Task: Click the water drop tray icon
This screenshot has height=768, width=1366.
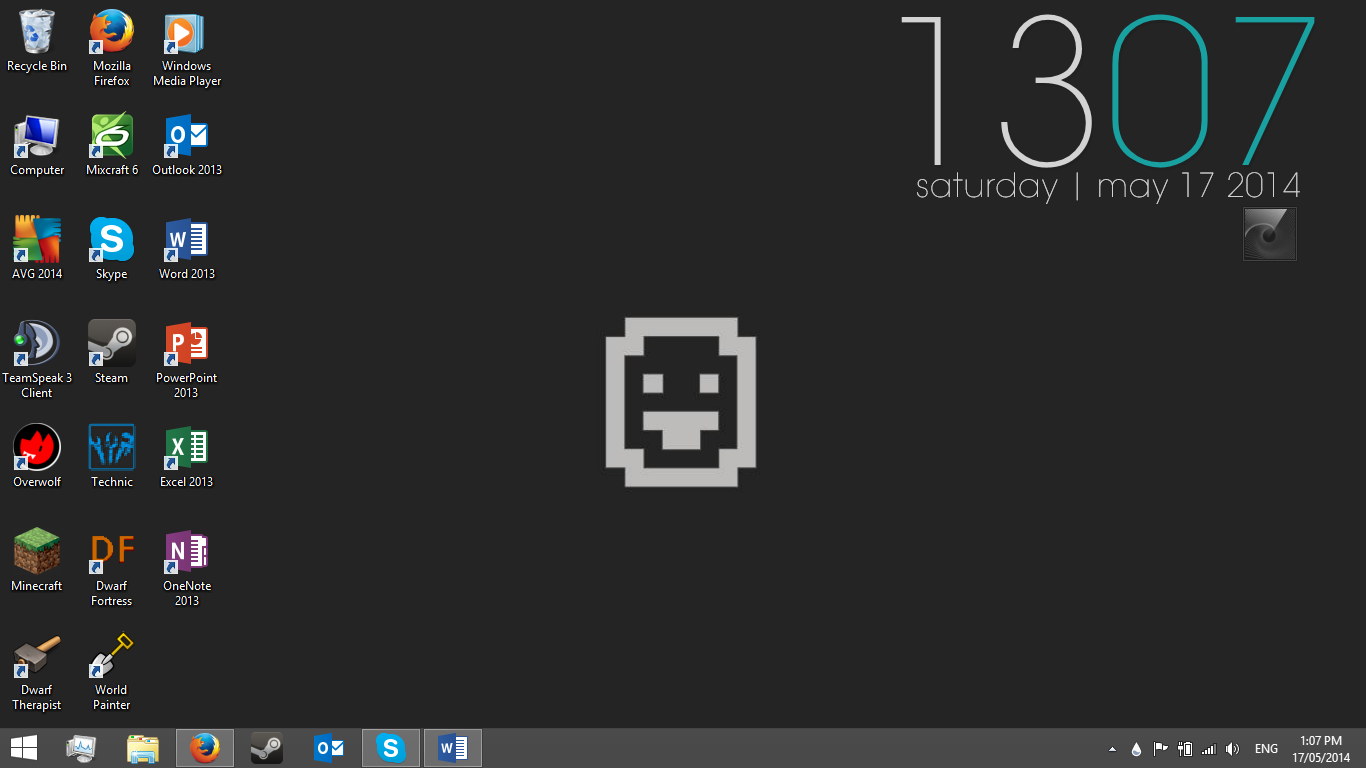Action: pyautogui.click(x=1137, y=749)
